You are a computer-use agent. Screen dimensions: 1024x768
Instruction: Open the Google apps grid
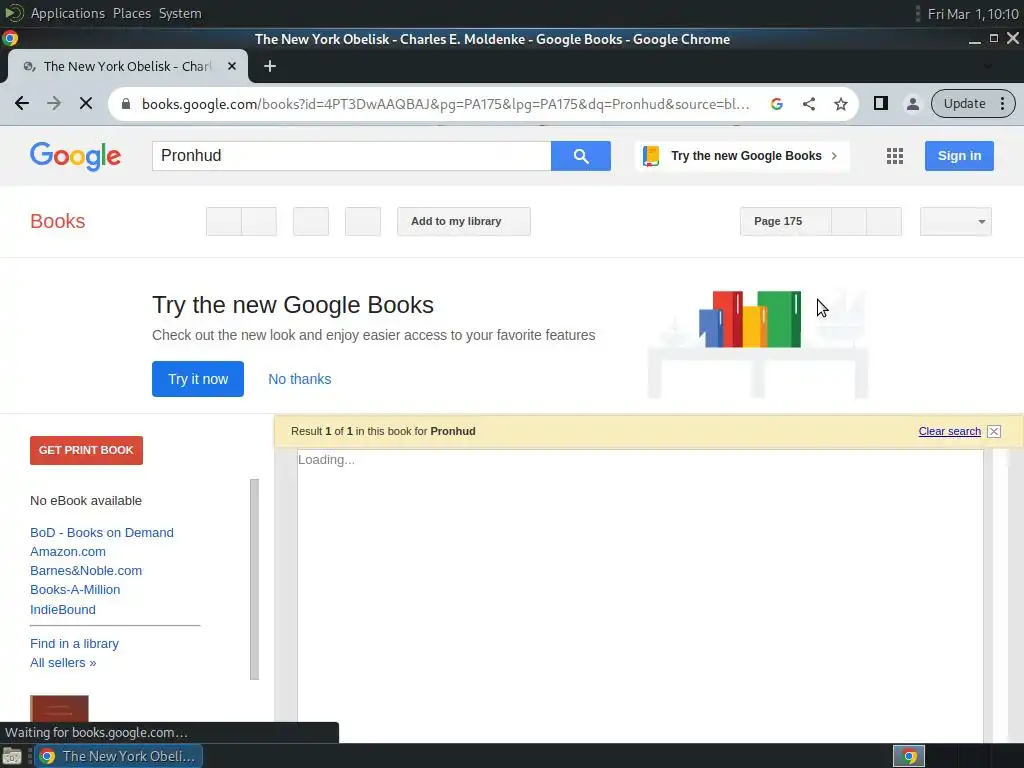coord(895,156)
